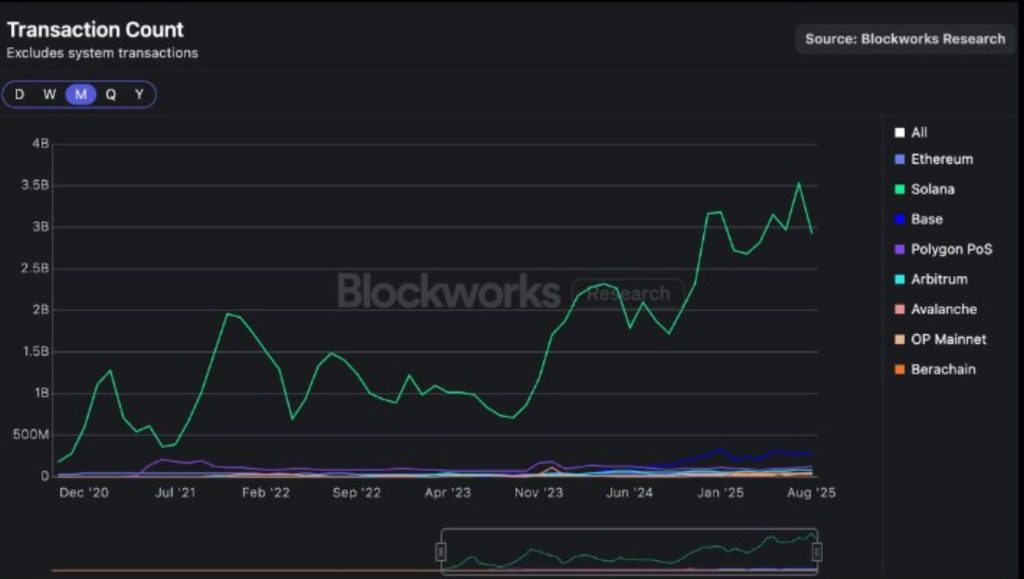This screenshot has height=579, width=1024.
Task: Toggle the Polygon PoS legend entry
Action: coord(949,249)
